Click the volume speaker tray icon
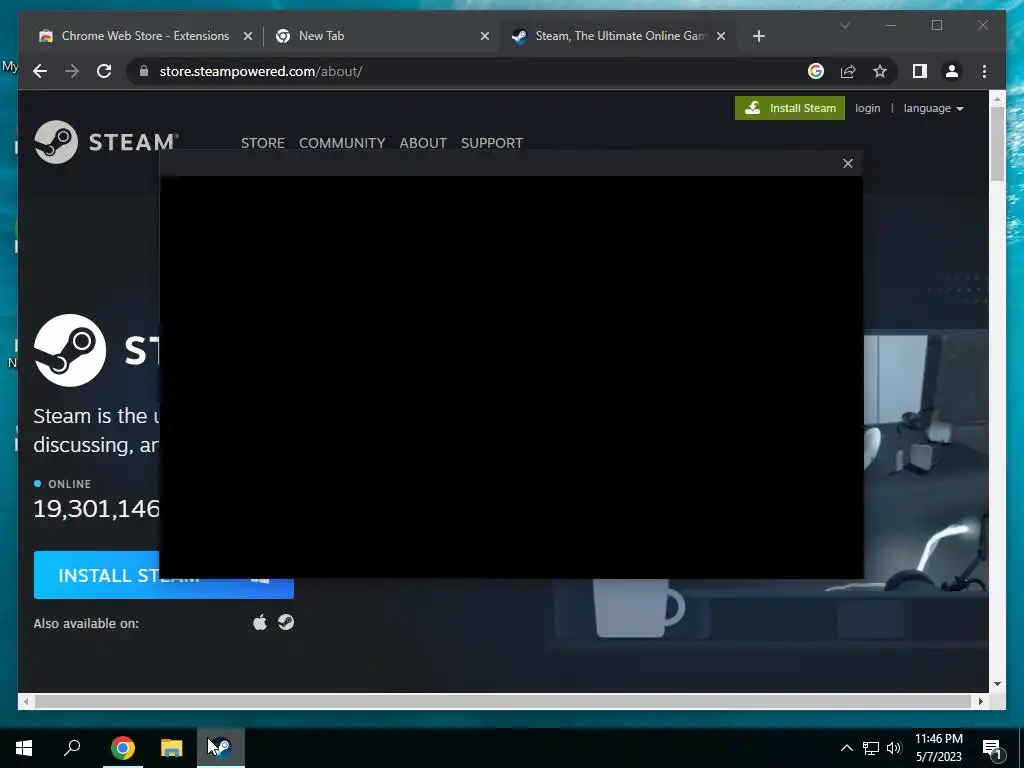 894,748
